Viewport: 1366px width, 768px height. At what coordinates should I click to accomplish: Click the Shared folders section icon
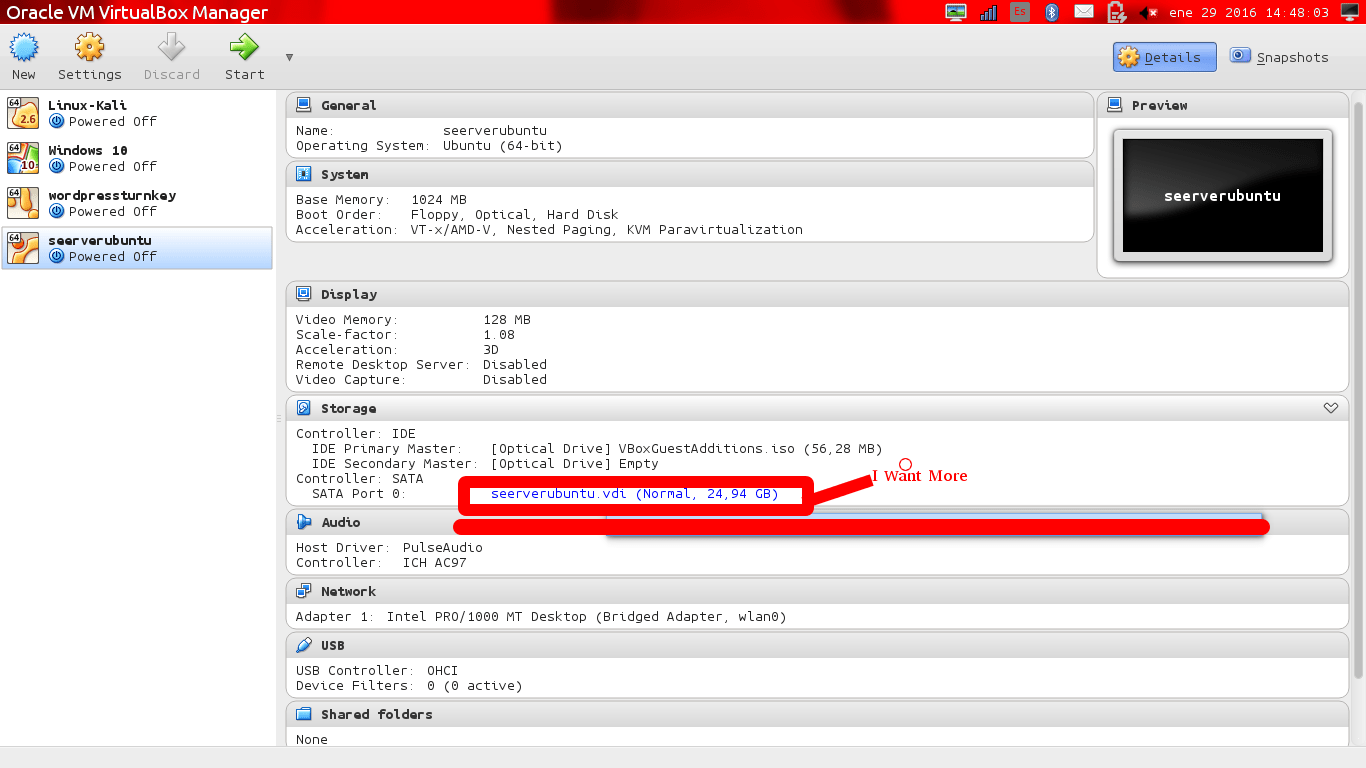(x=303, y=713)
